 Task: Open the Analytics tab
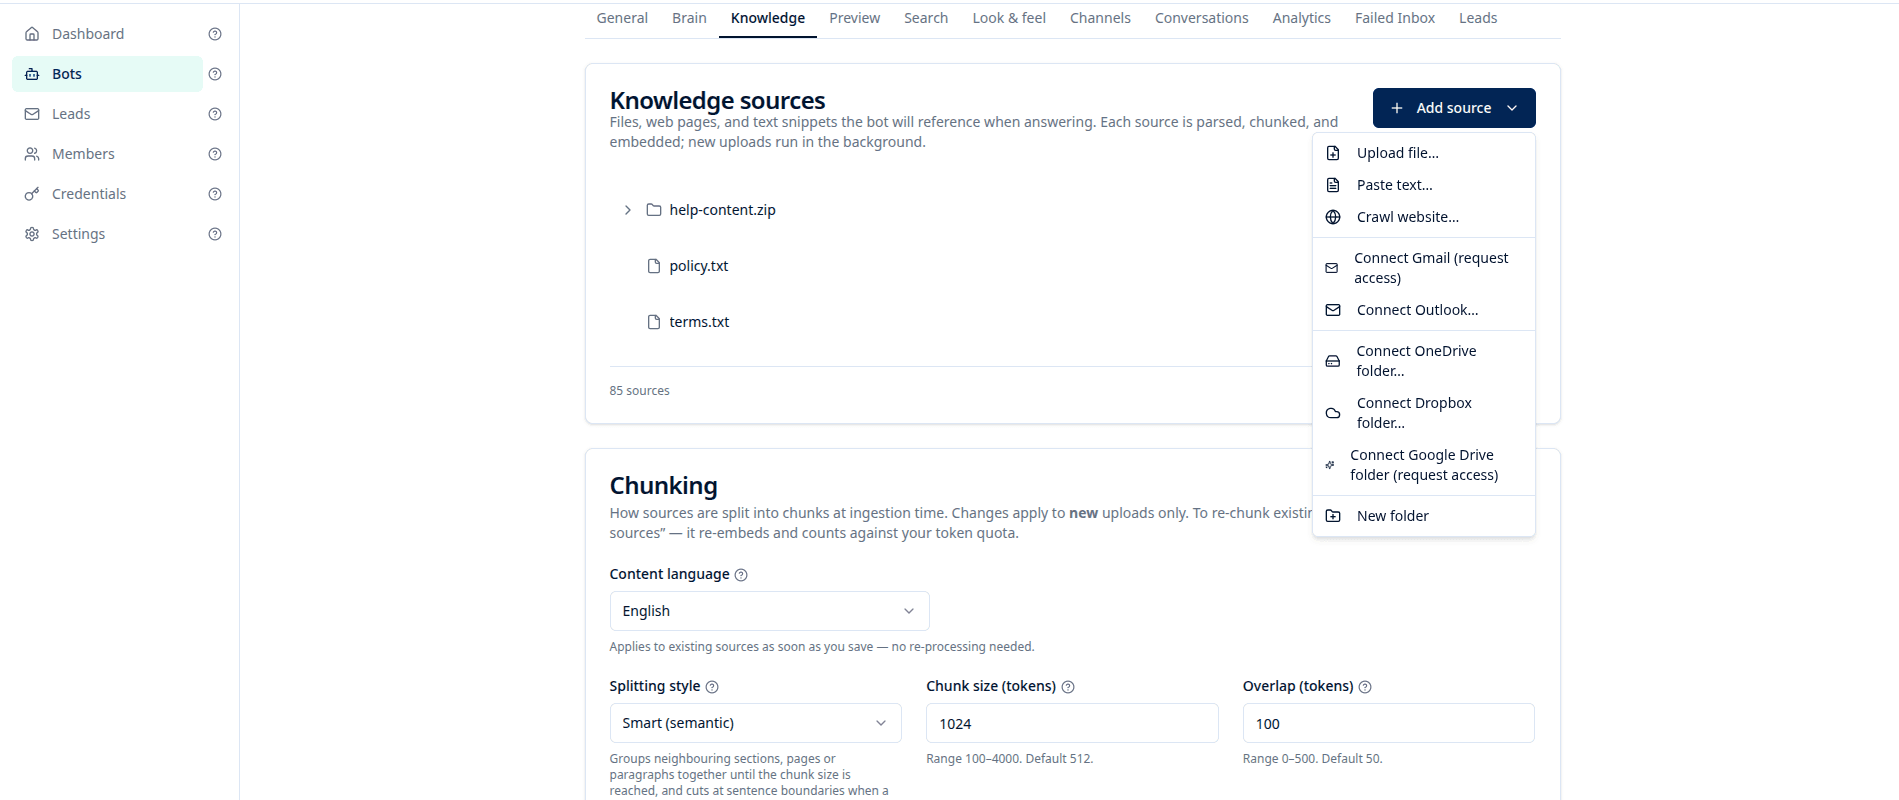(1301, 18)
